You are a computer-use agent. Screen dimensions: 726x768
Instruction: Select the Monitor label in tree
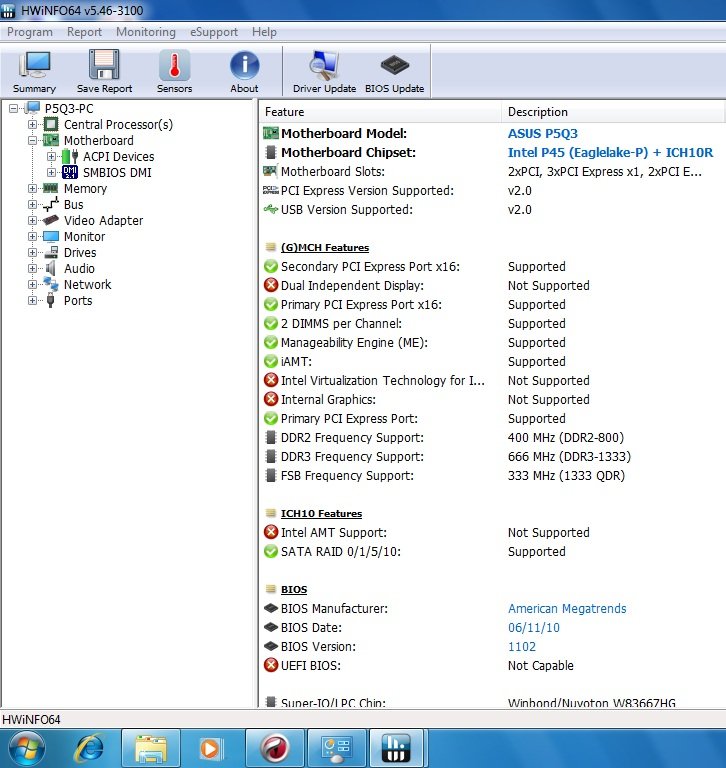[x=84, y=237]
